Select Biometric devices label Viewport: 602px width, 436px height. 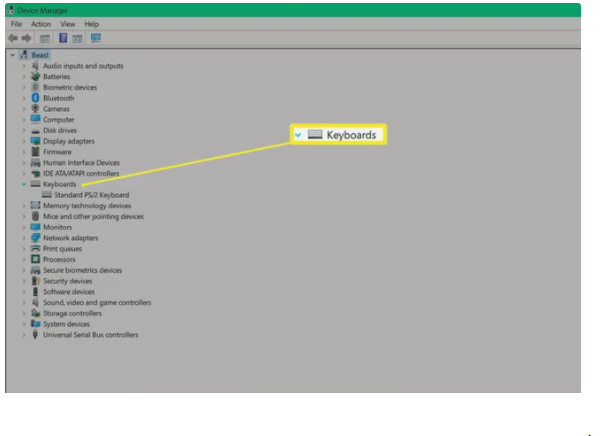point(70,88)
